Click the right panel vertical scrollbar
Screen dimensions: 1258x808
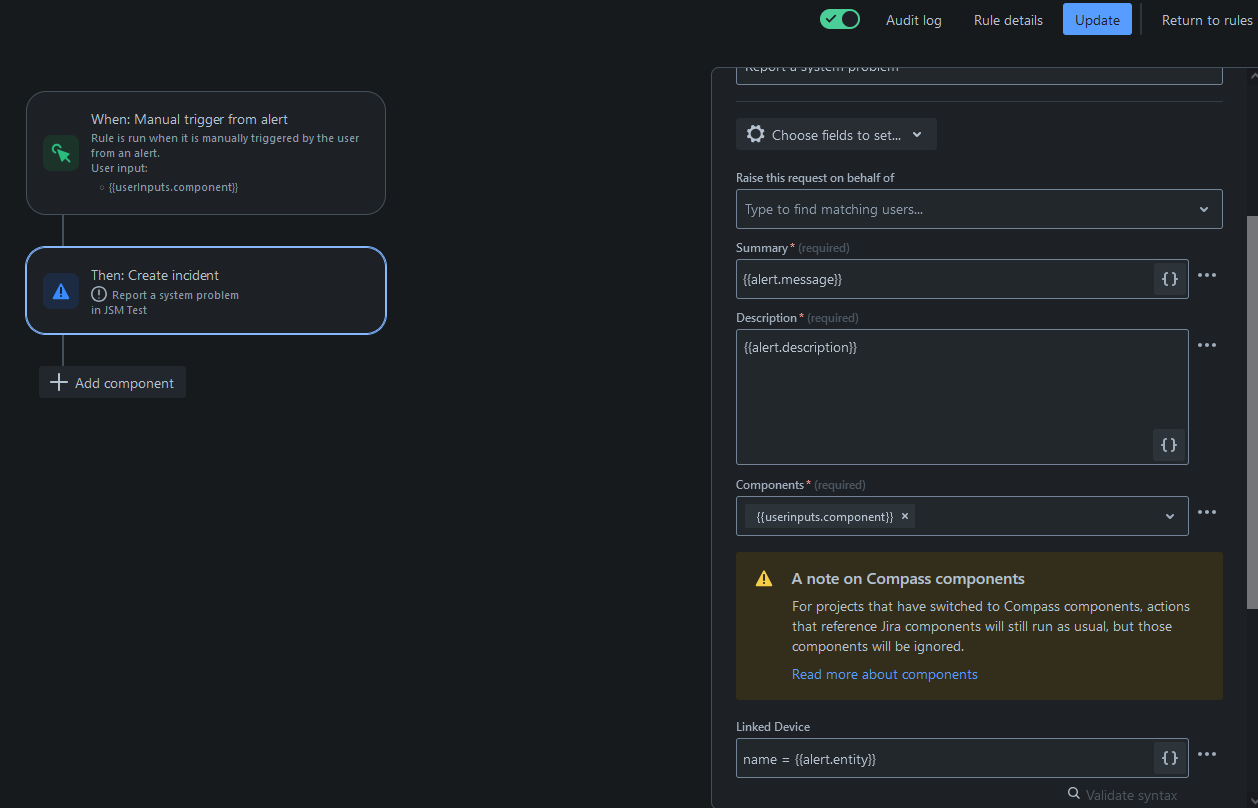(1252, 410)
